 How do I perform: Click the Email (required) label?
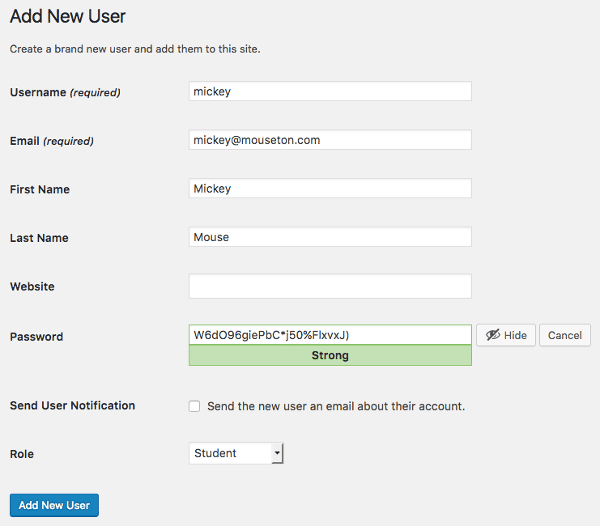(x=52, y=141)
